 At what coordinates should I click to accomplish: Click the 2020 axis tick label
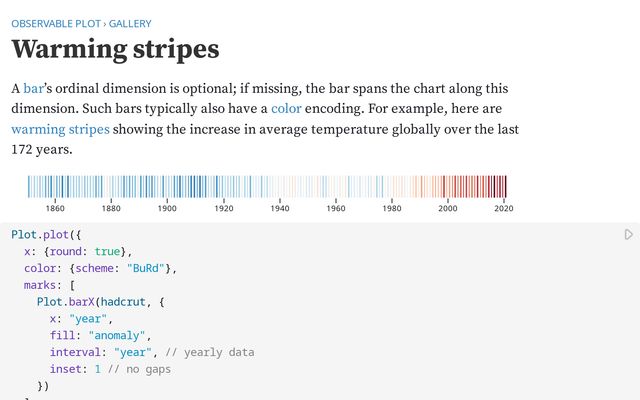click(x=504, y=208)
